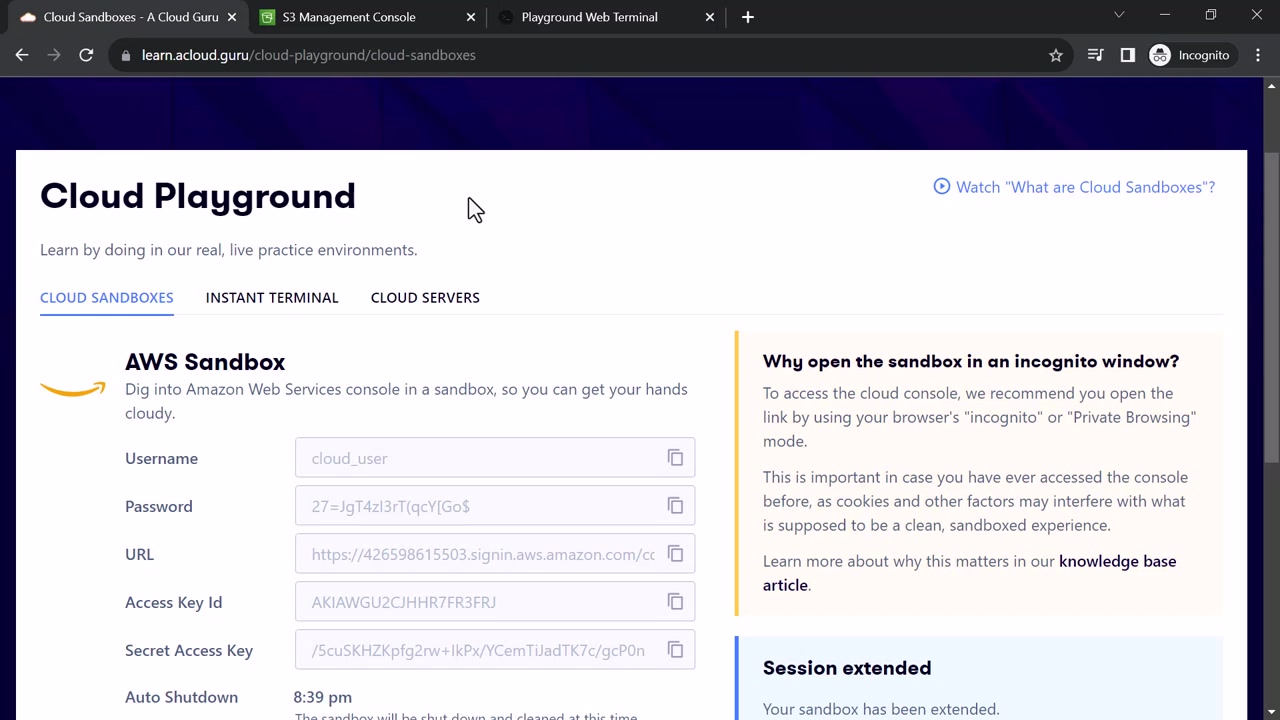Open the media controls button

coord(1096,55)
